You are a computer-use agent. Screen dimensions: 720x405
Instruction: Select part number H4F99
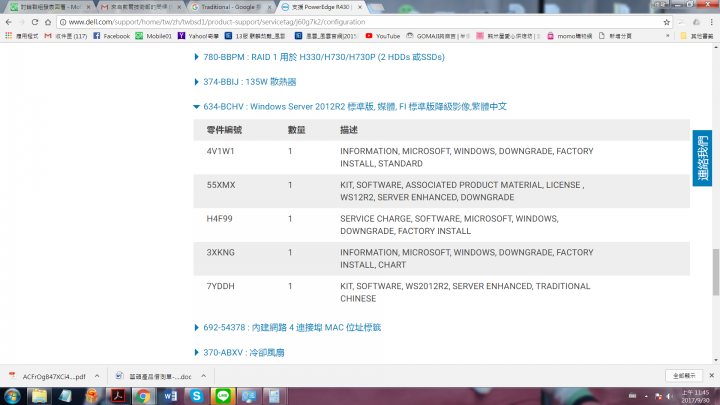pyautogui.click(x=219, y=219)
